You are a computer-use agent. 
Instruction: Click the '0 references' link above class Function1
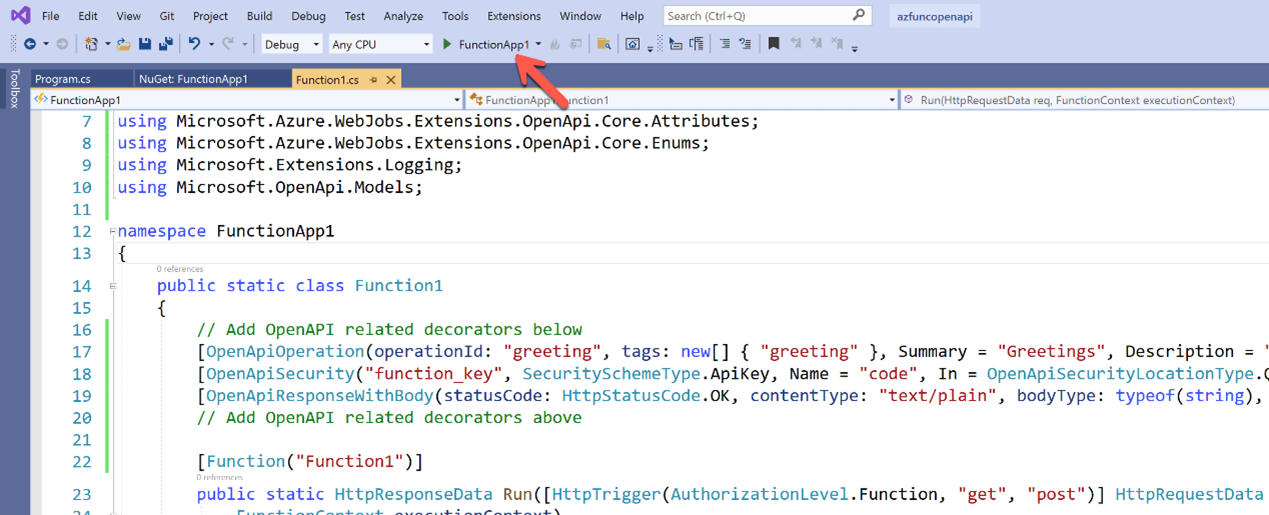tap(179, 269)
